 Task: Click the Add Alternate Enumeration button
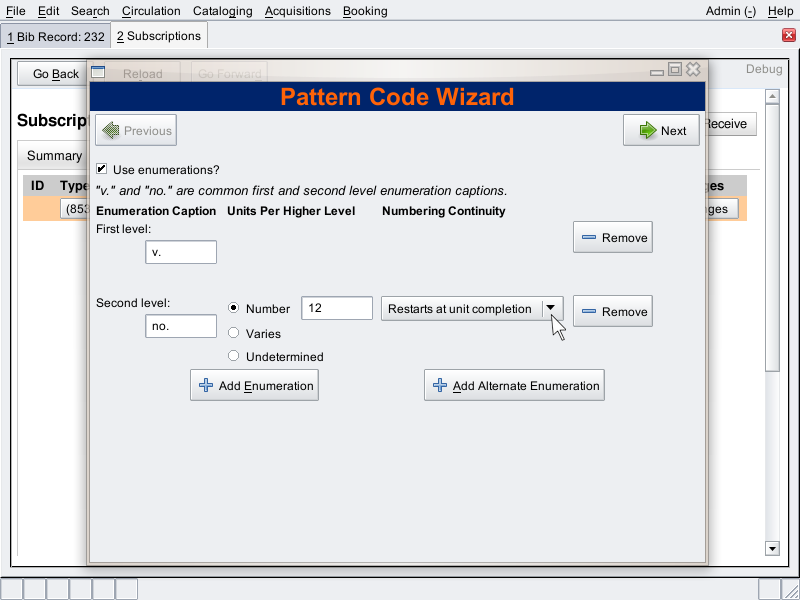tap(514, 386)
